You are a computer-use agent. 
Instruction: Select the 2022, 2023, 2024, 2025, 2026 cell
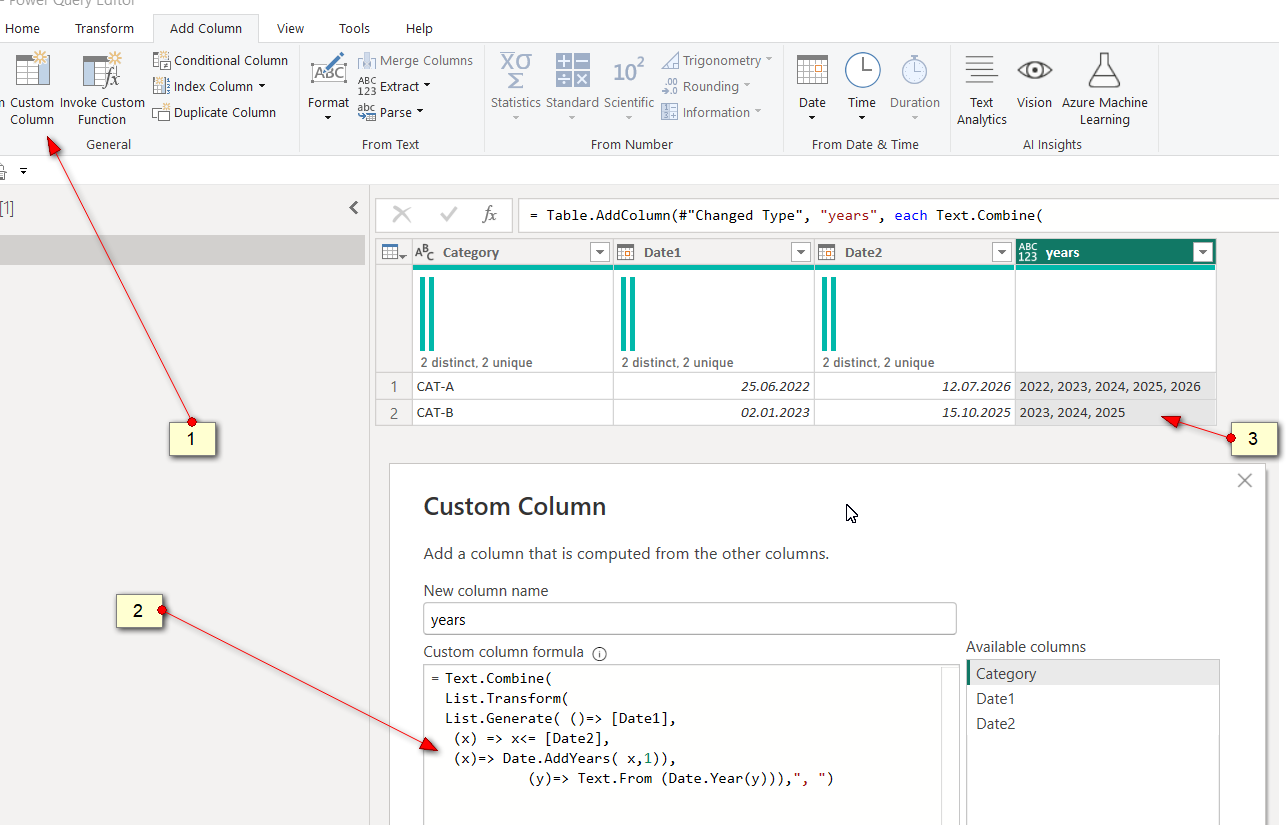point(1116,386)
